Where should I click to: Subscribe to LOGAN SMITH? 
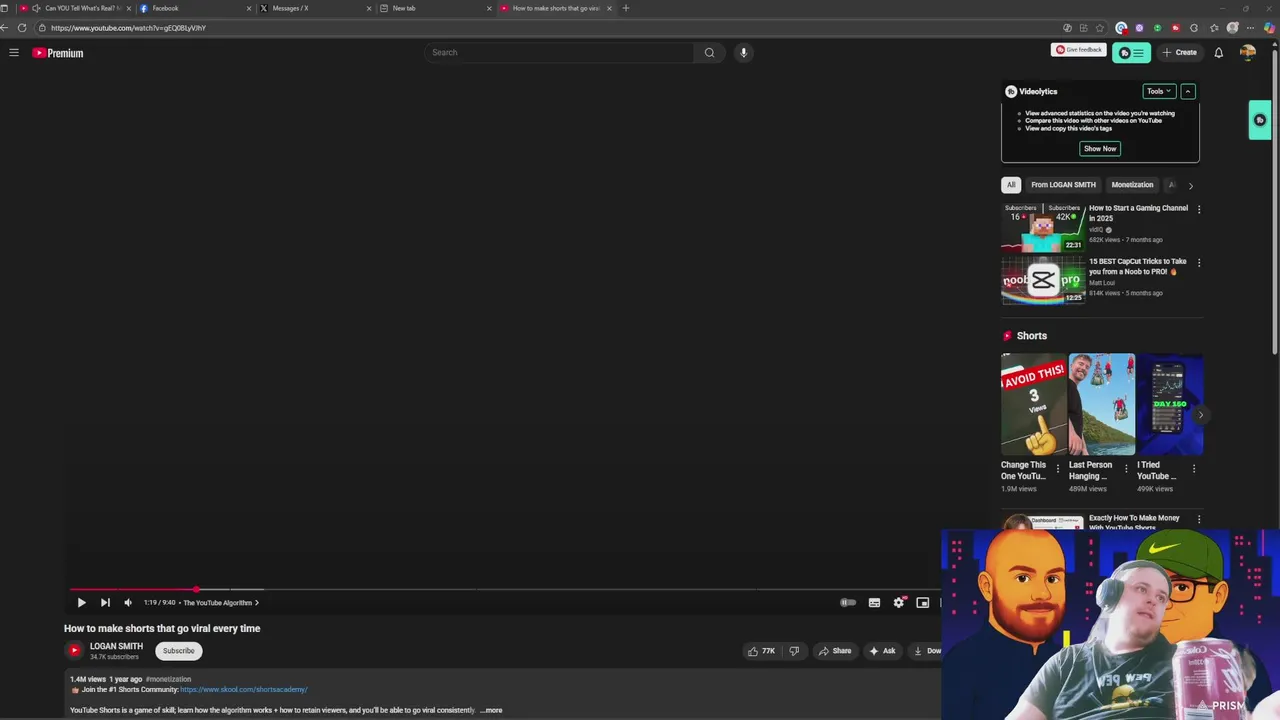pyautogui.click(x=179, y=651)
